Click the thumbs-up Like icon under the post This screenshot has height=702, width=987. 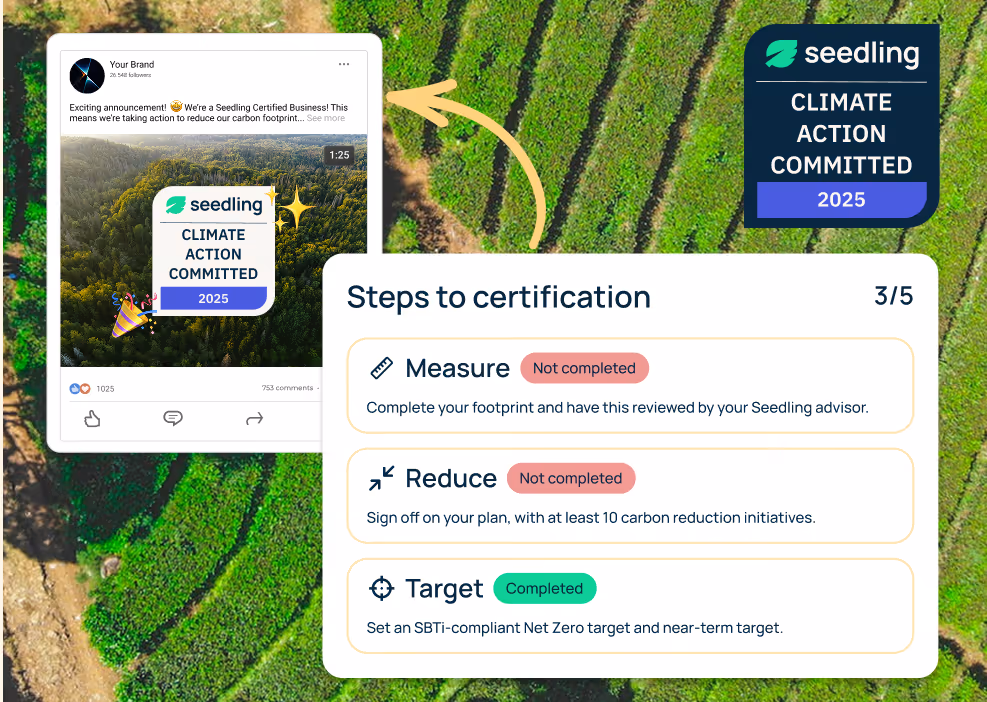coord(91,419)
